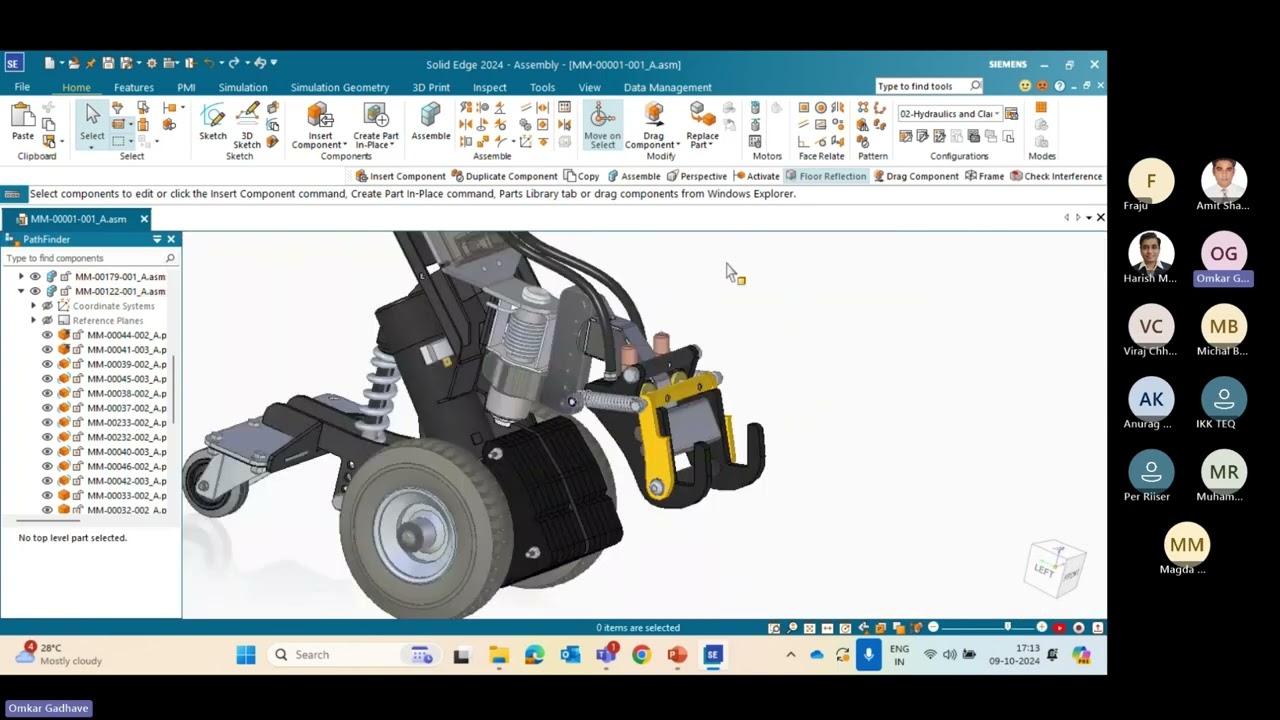Open File Explorer from the taskbar

[499, 655]
